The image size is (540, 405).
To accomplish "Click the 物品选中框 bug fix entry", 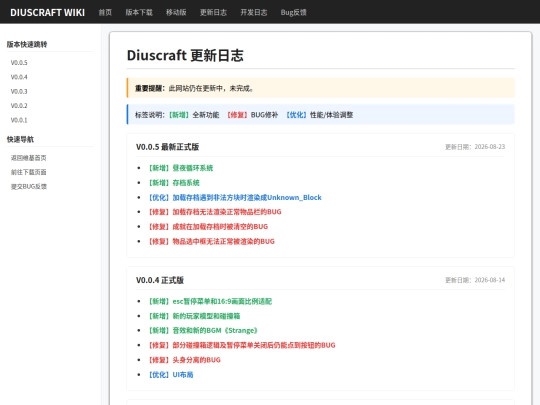I will (x=211, y=241).
